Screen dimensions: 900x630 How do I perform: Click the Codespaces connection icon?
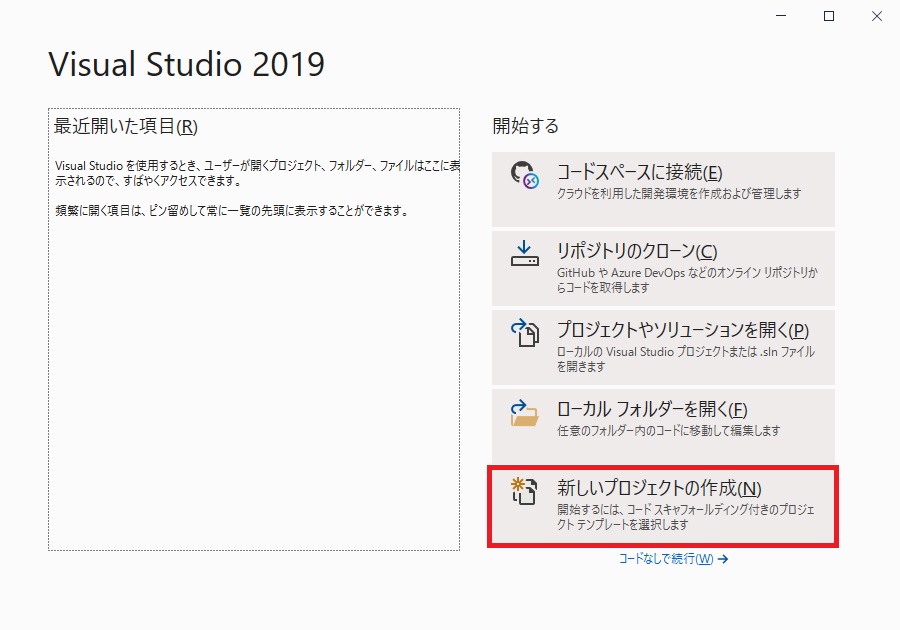click(x=525, y=175)
